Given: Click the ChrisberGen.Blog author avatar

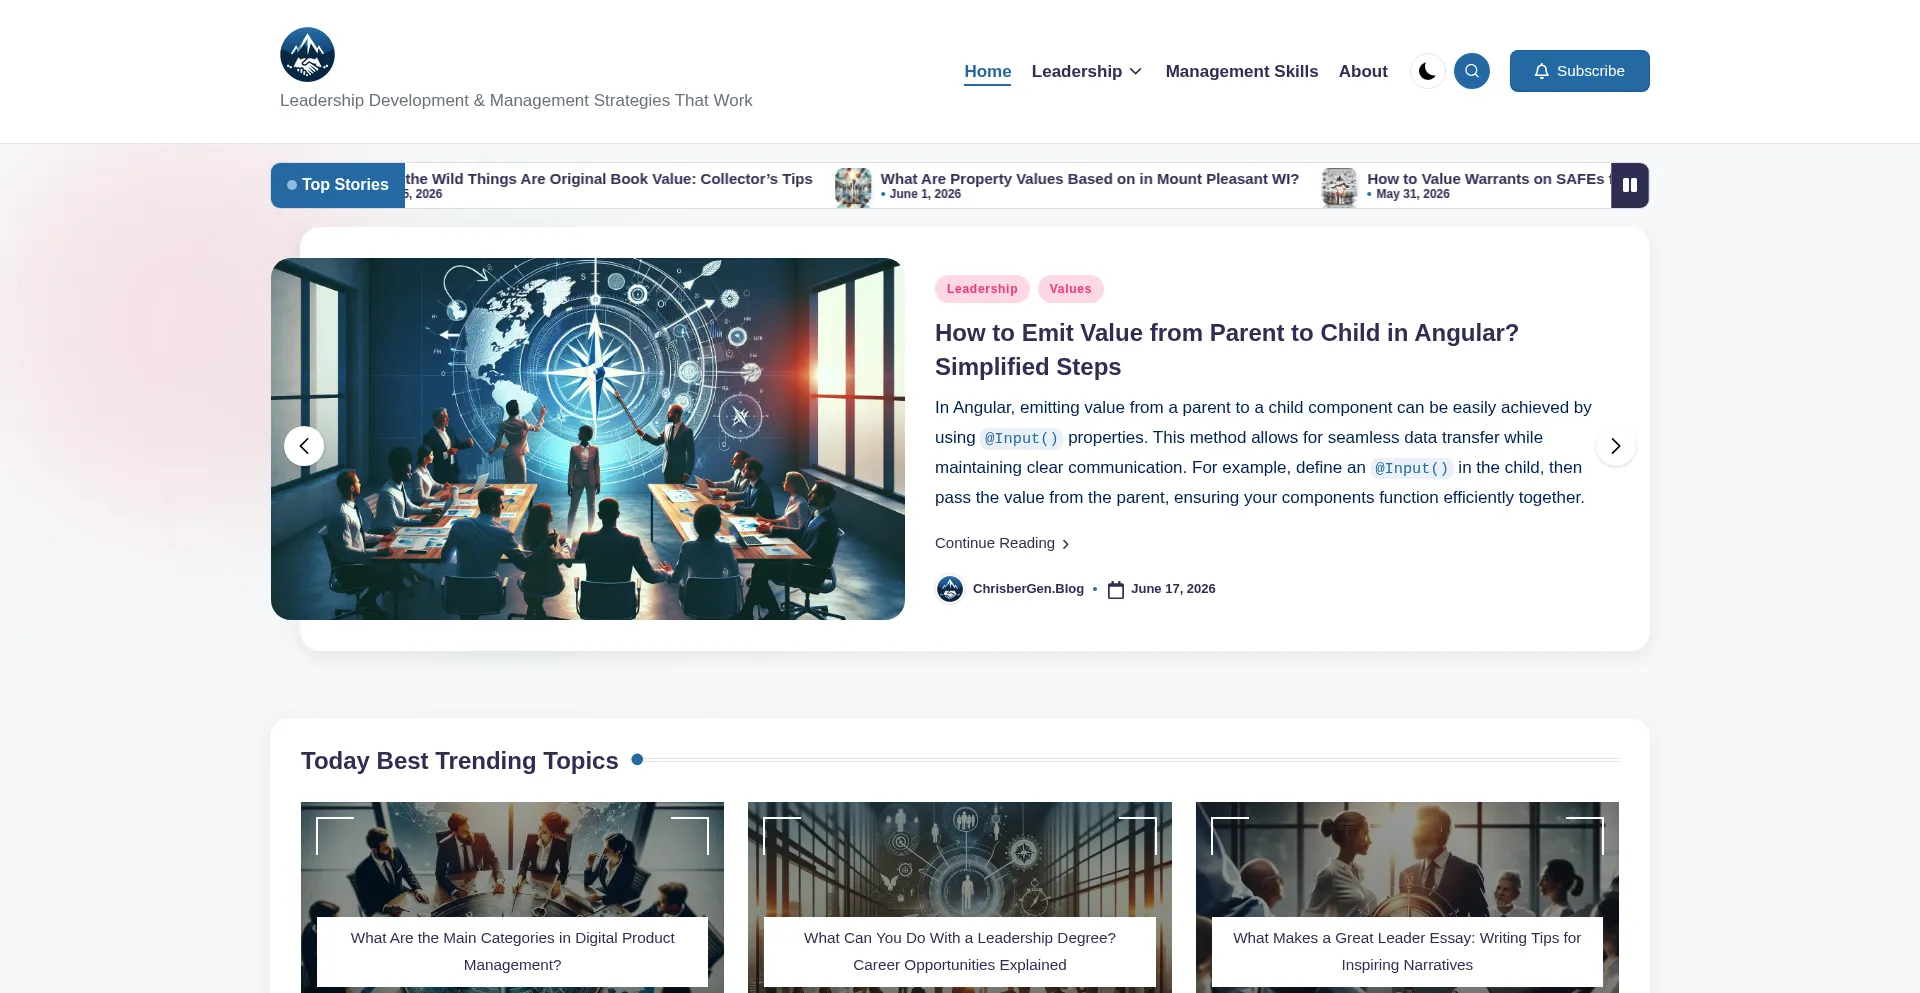Looking at the screenshot, I should pos(950,589).
